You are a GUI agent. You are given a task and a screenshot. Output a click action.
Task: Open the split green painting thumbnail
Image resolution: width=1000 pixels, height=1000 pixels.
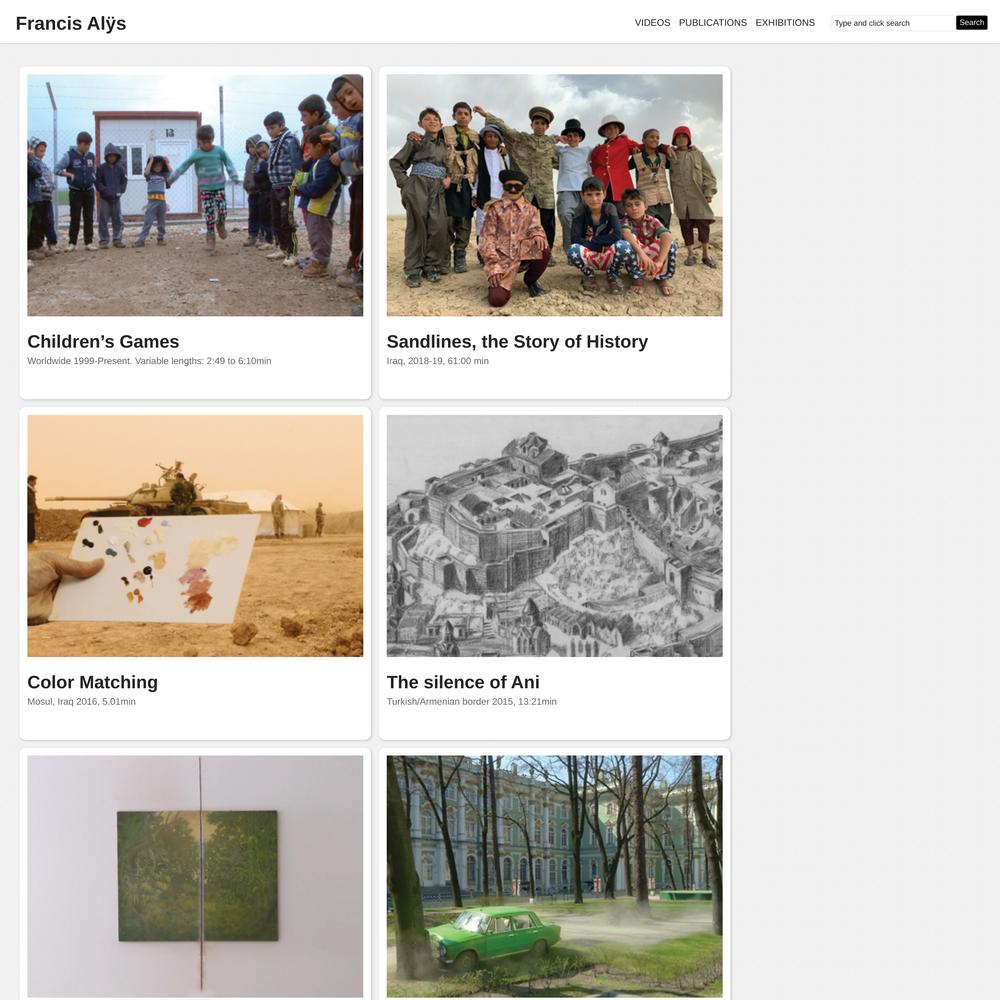tap(195, 876)
